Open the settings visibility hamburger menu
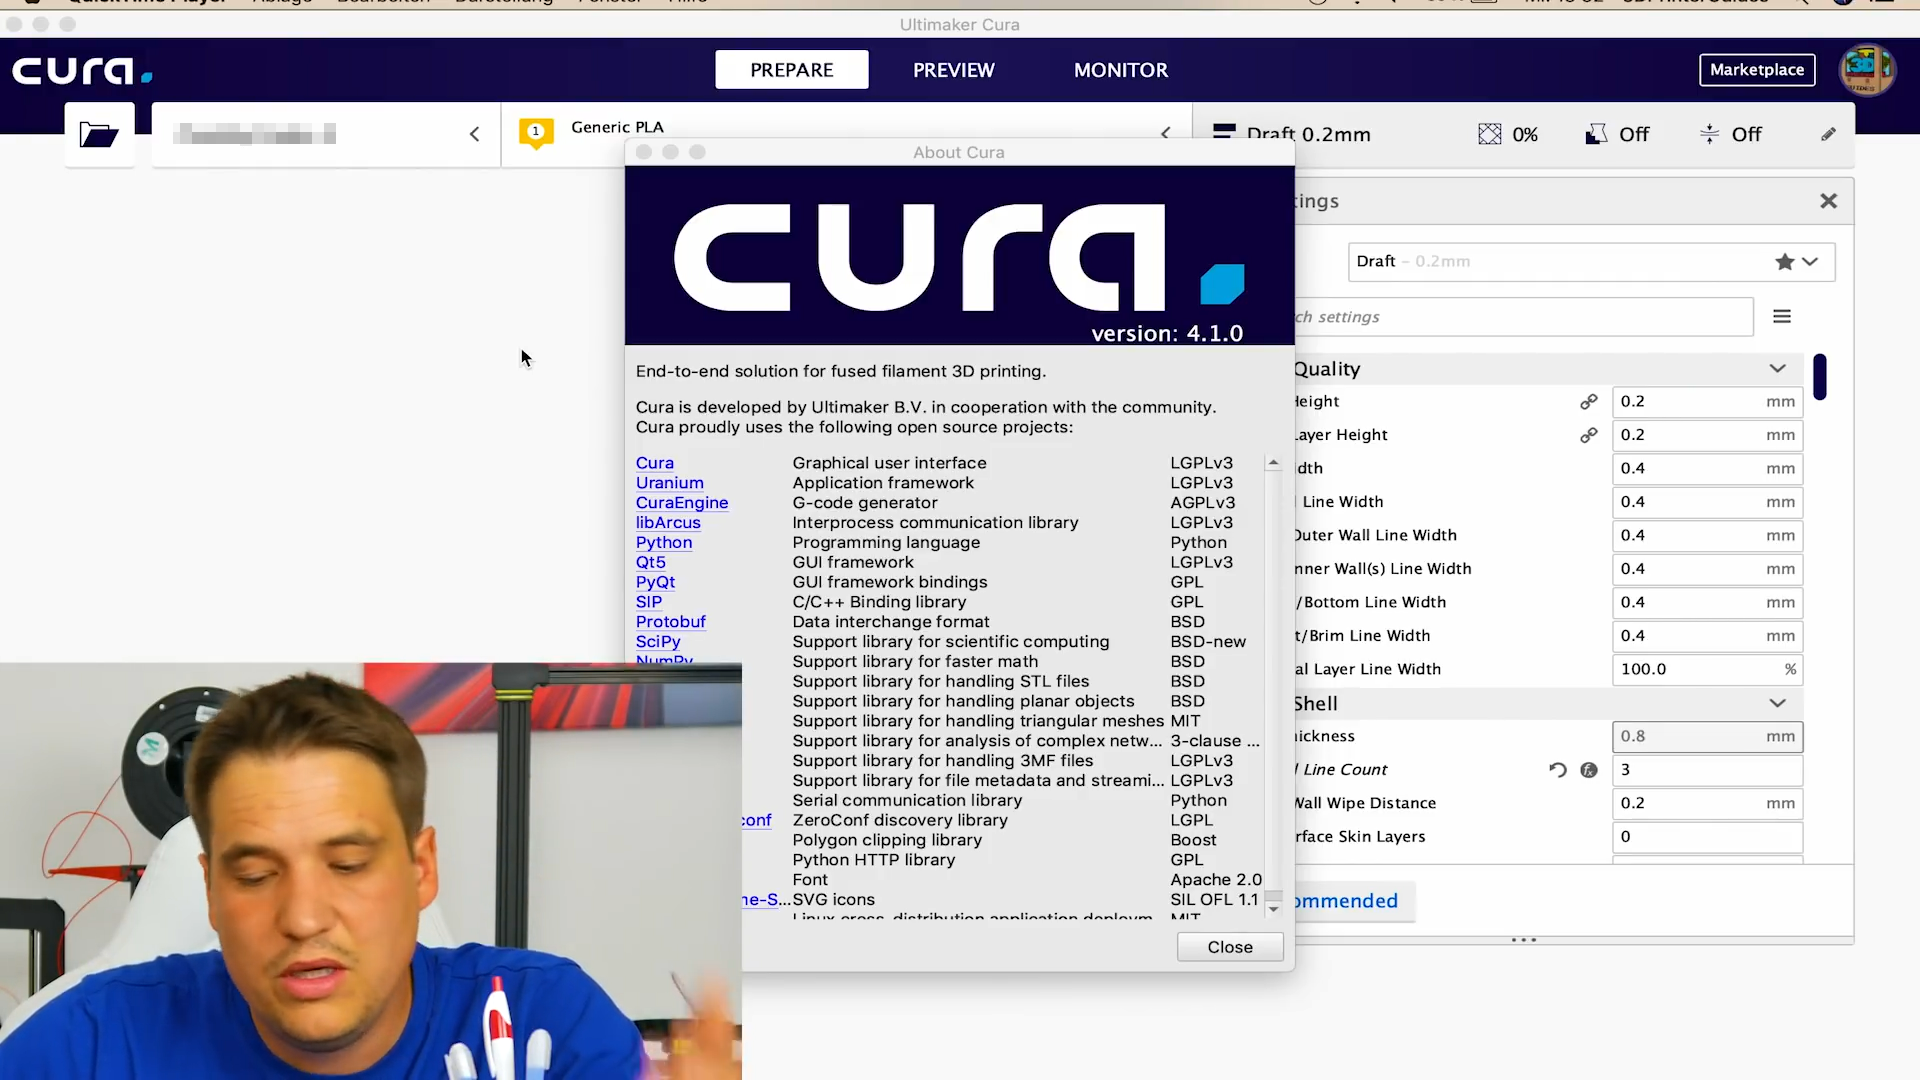This screenshot has width=1920, height=1080. 1781,317
